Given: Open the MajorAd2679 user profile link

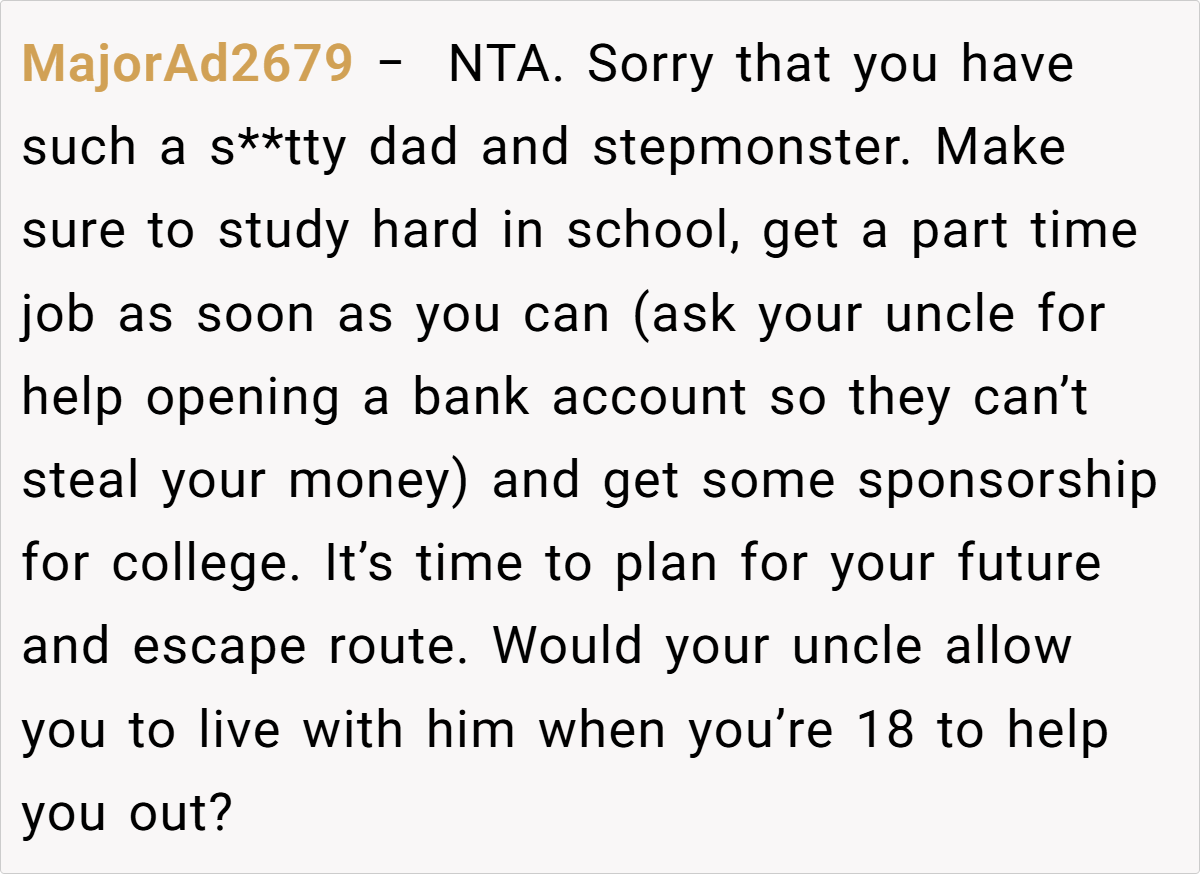Looking at the screenshot, I should click(187, 65).
